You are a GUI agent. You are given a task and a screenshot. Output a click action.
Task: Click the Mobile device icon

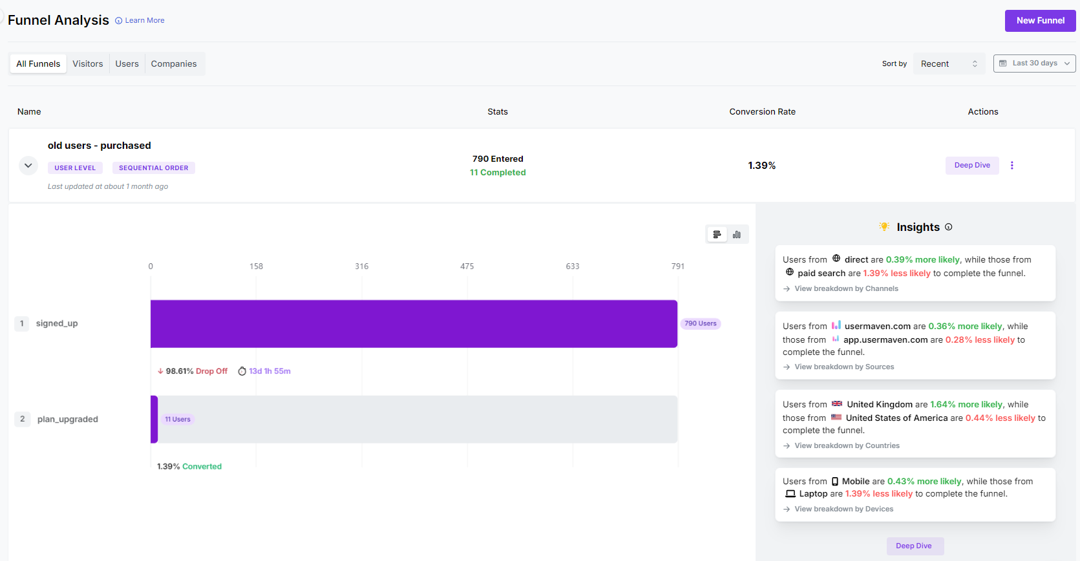click(x=835, y=481)
